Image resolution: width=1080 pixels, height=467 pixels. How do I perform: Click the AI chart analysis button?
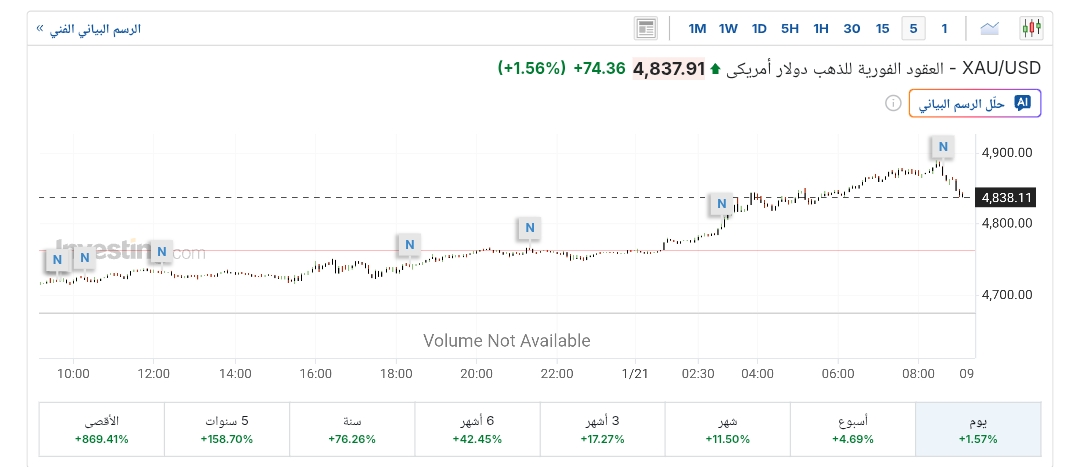(x=975, y=103)
